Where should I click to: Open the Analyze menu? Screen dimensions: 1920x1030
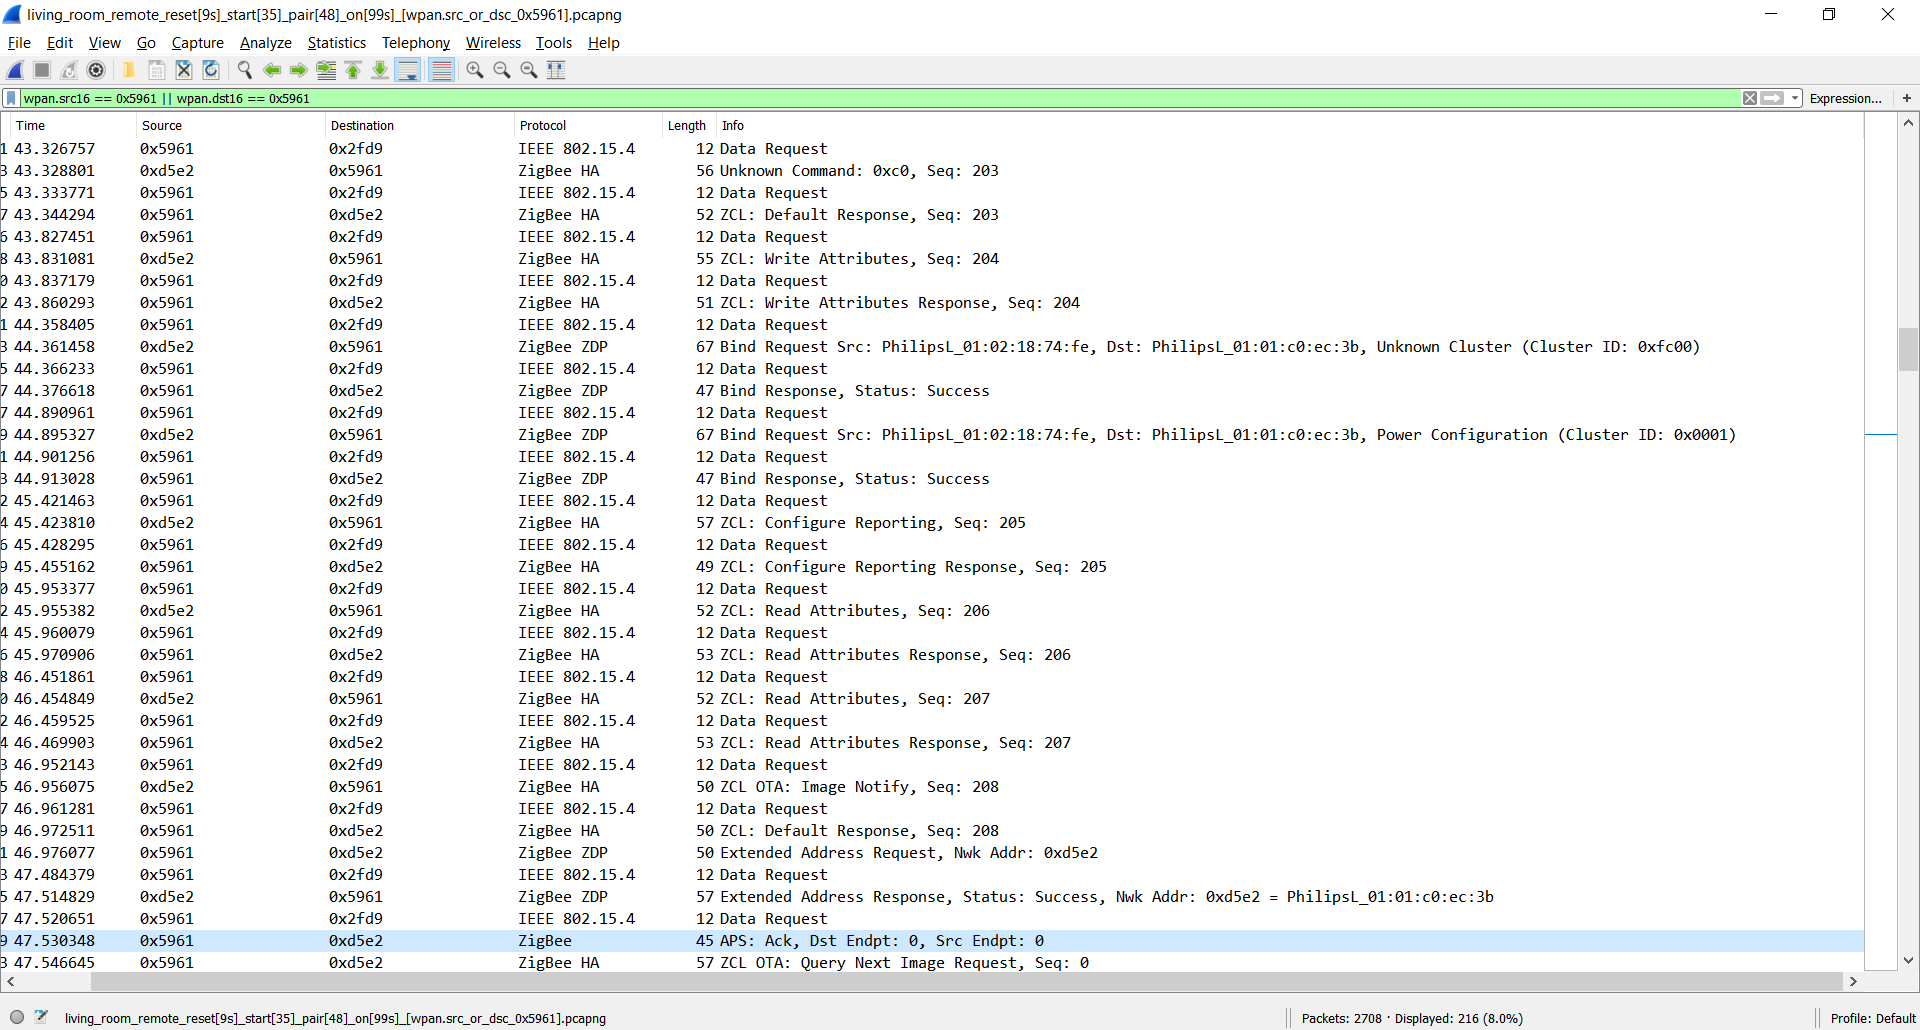click(x=265, y=43)
